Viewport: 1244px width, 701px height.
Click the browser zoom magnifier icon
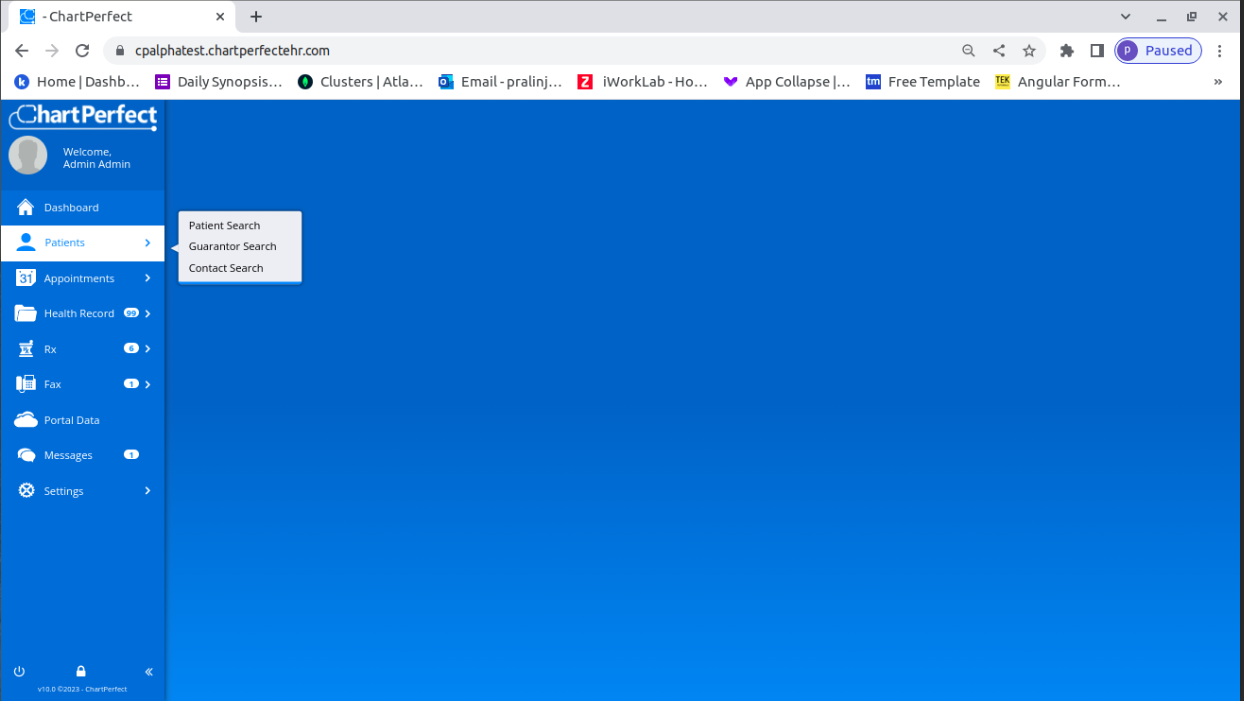click(x=968, y=50)
